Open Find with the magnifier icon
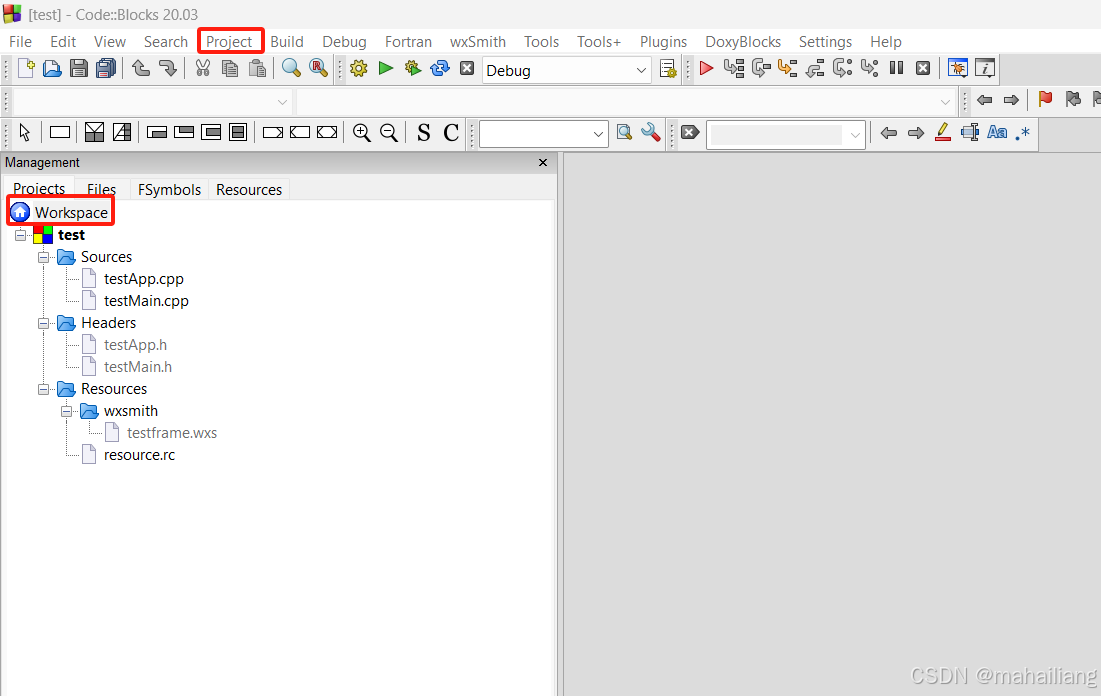Screen dimensions: 1101x696 point(291,68)
